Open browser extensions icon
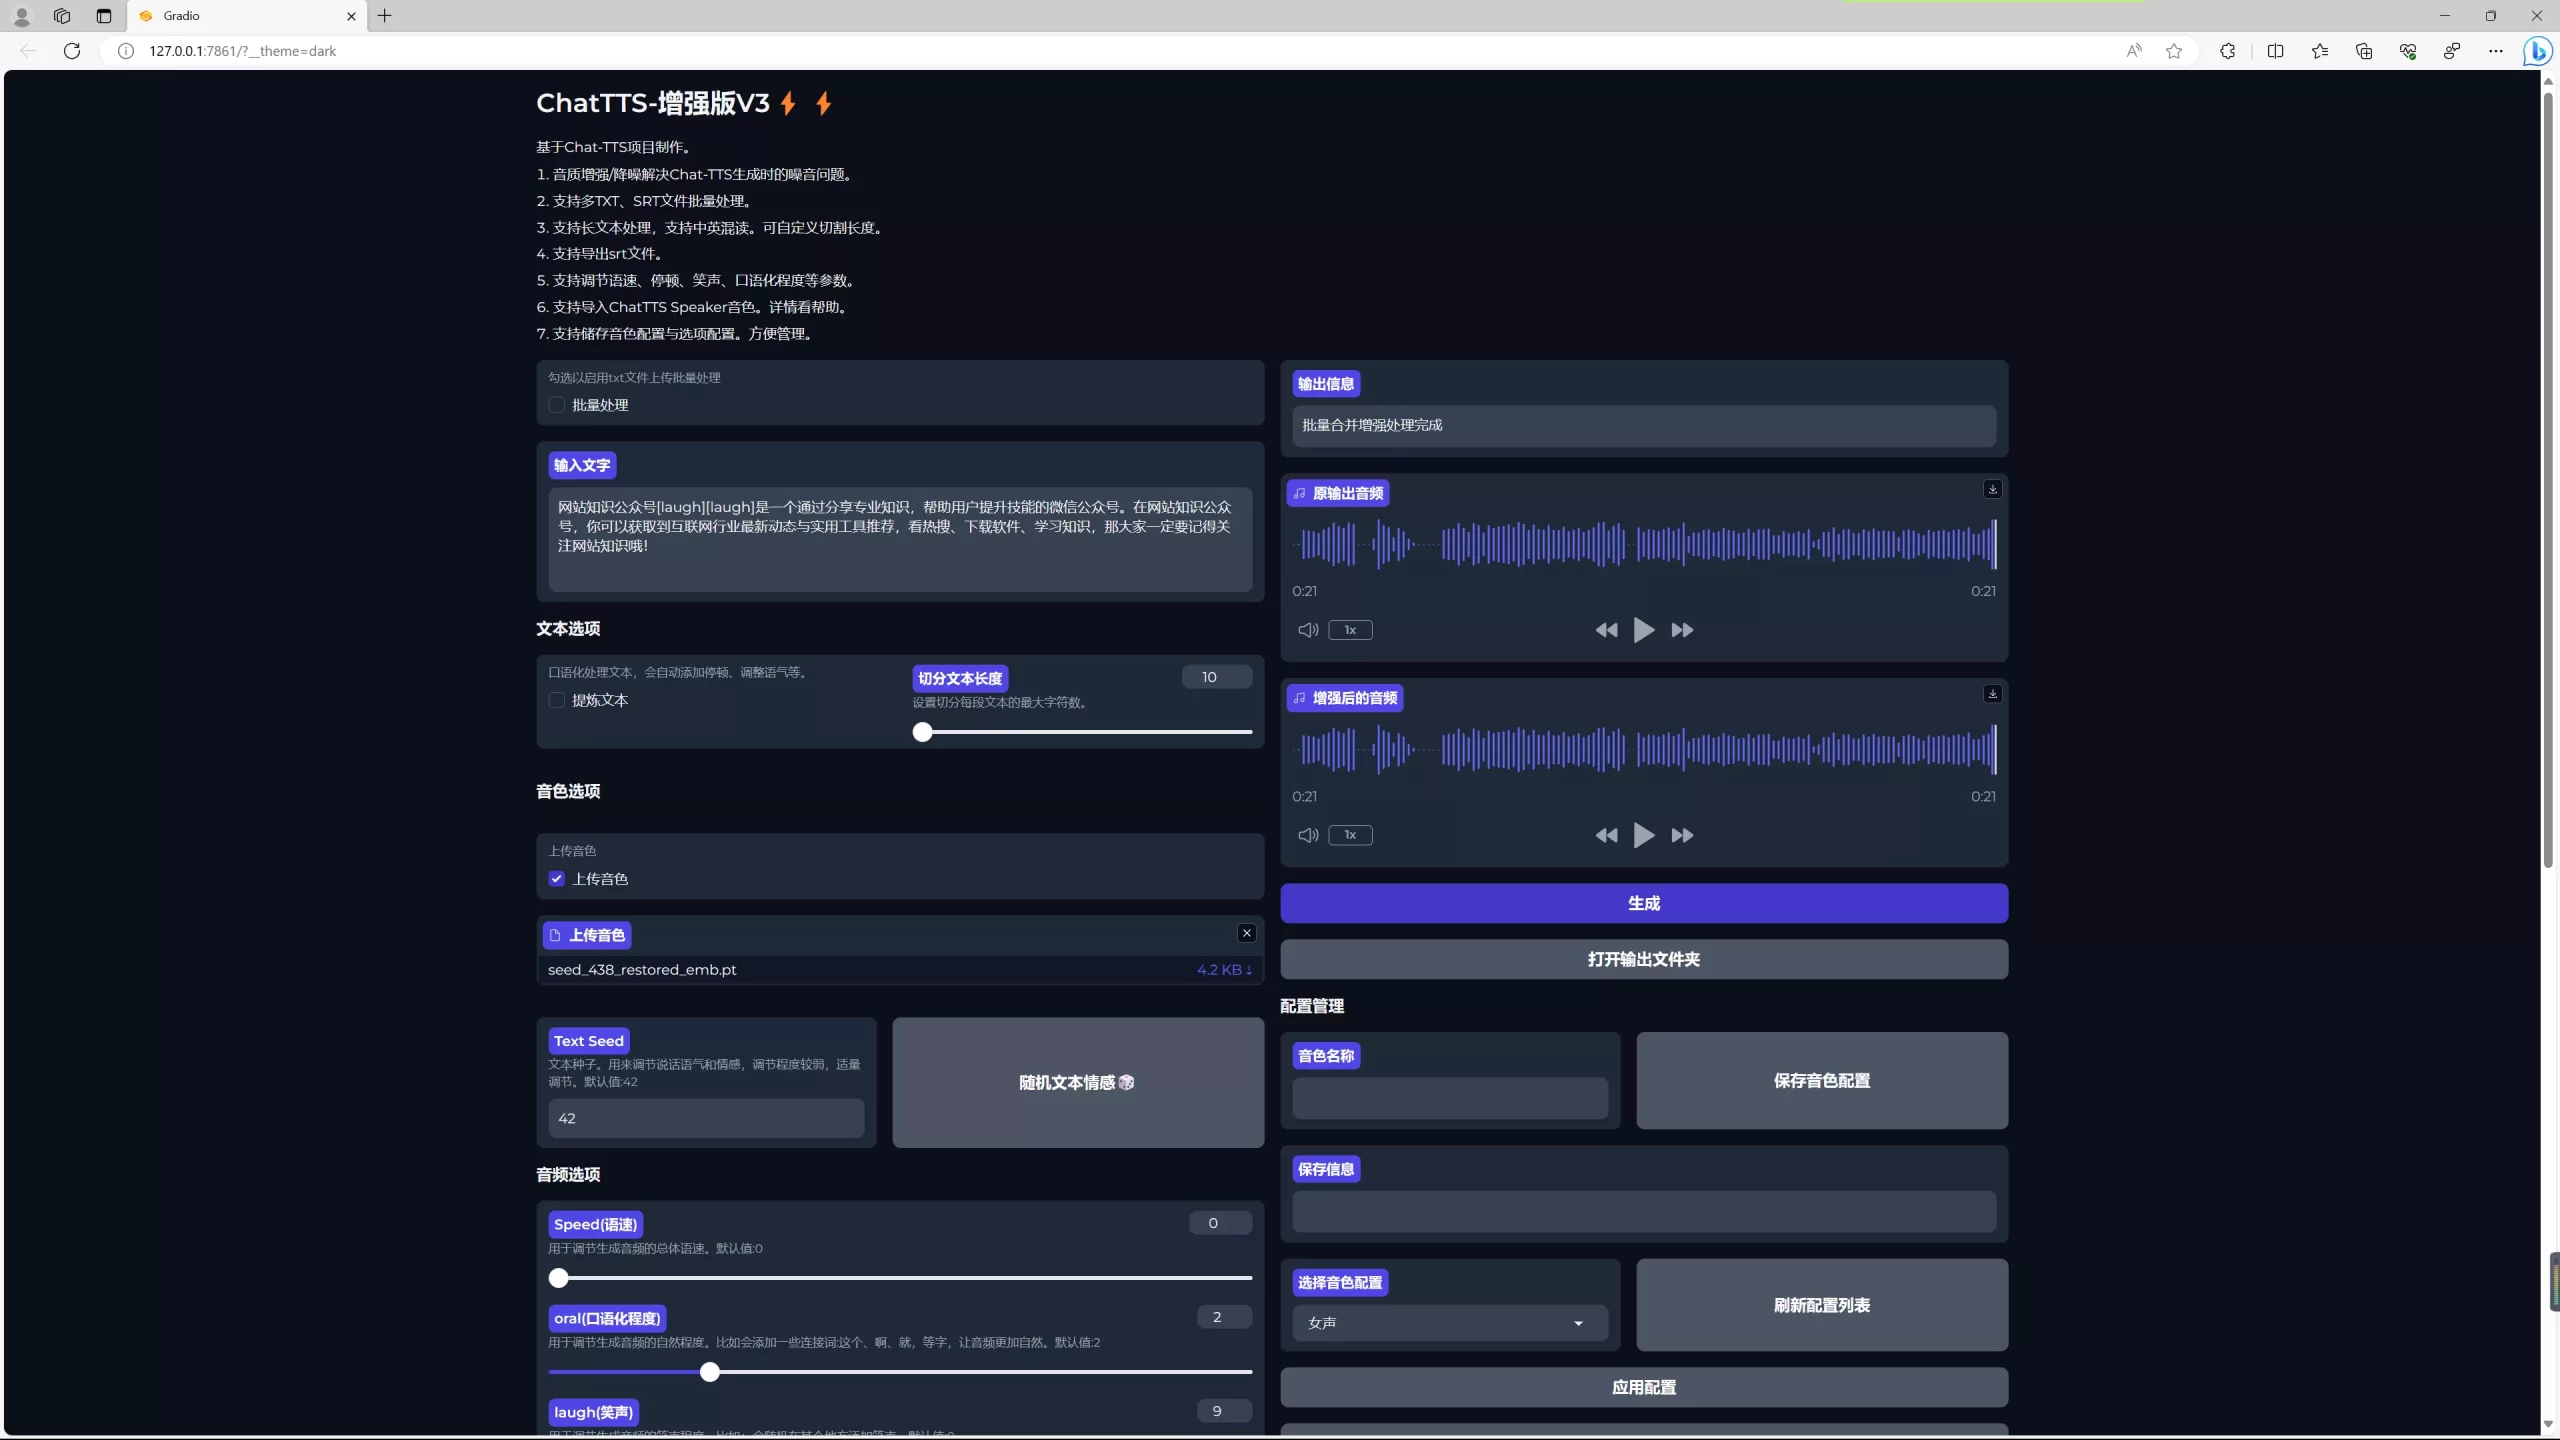2560x1440 pixels. click(x=2227, y=51)
